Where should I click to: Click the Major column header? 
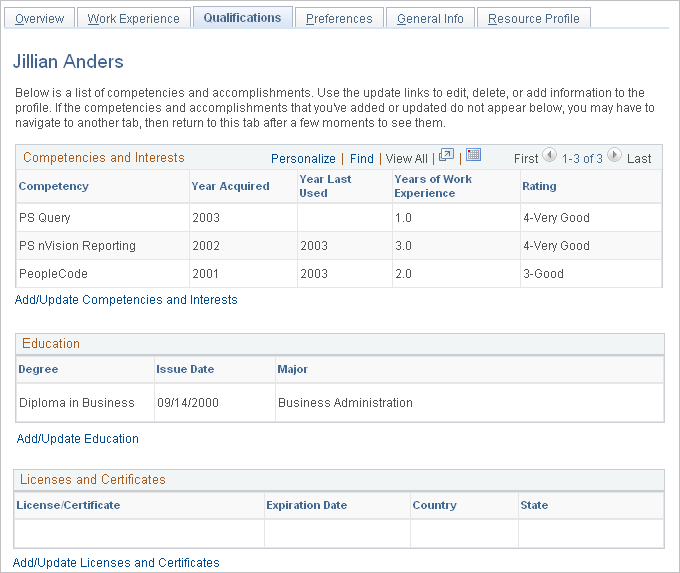(x=293, y=369)
